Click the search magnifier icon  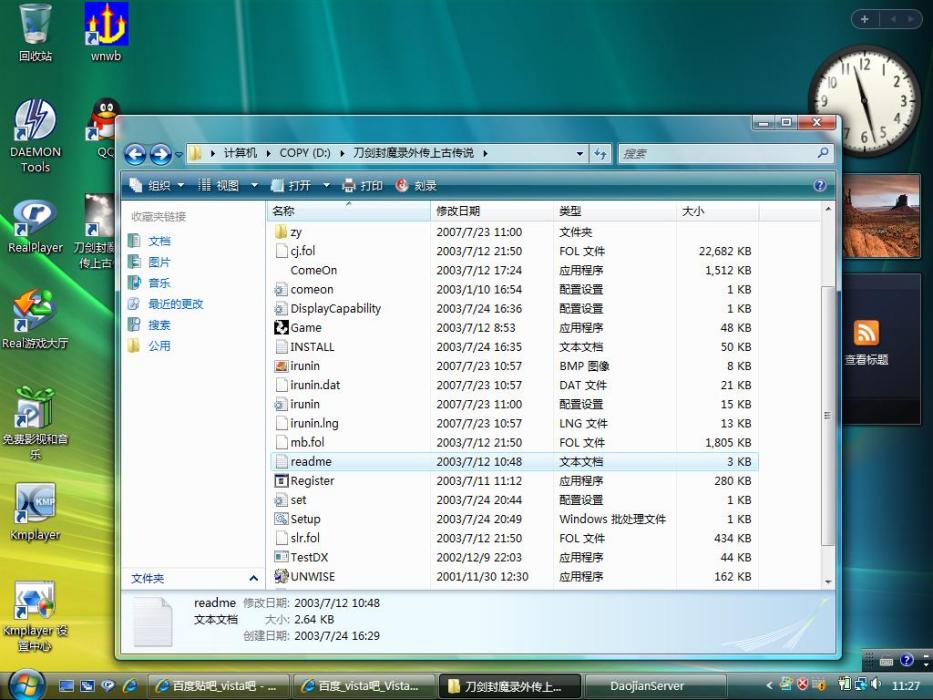pos(823,153)
